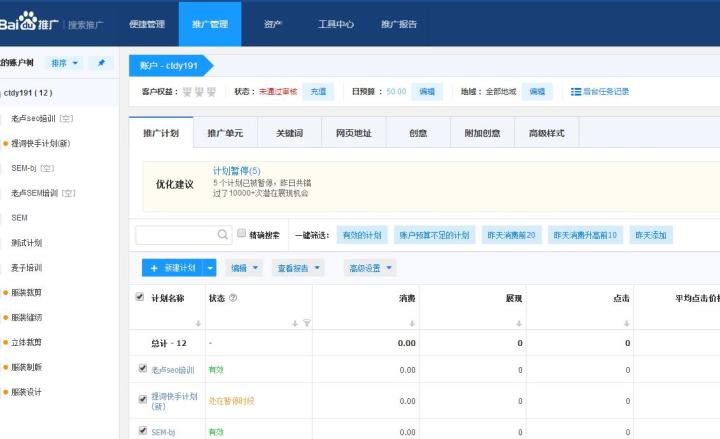Apply the 有效的计划 quick filter
Viewport: 720px width, 439px height.
[x=362, y=235]
